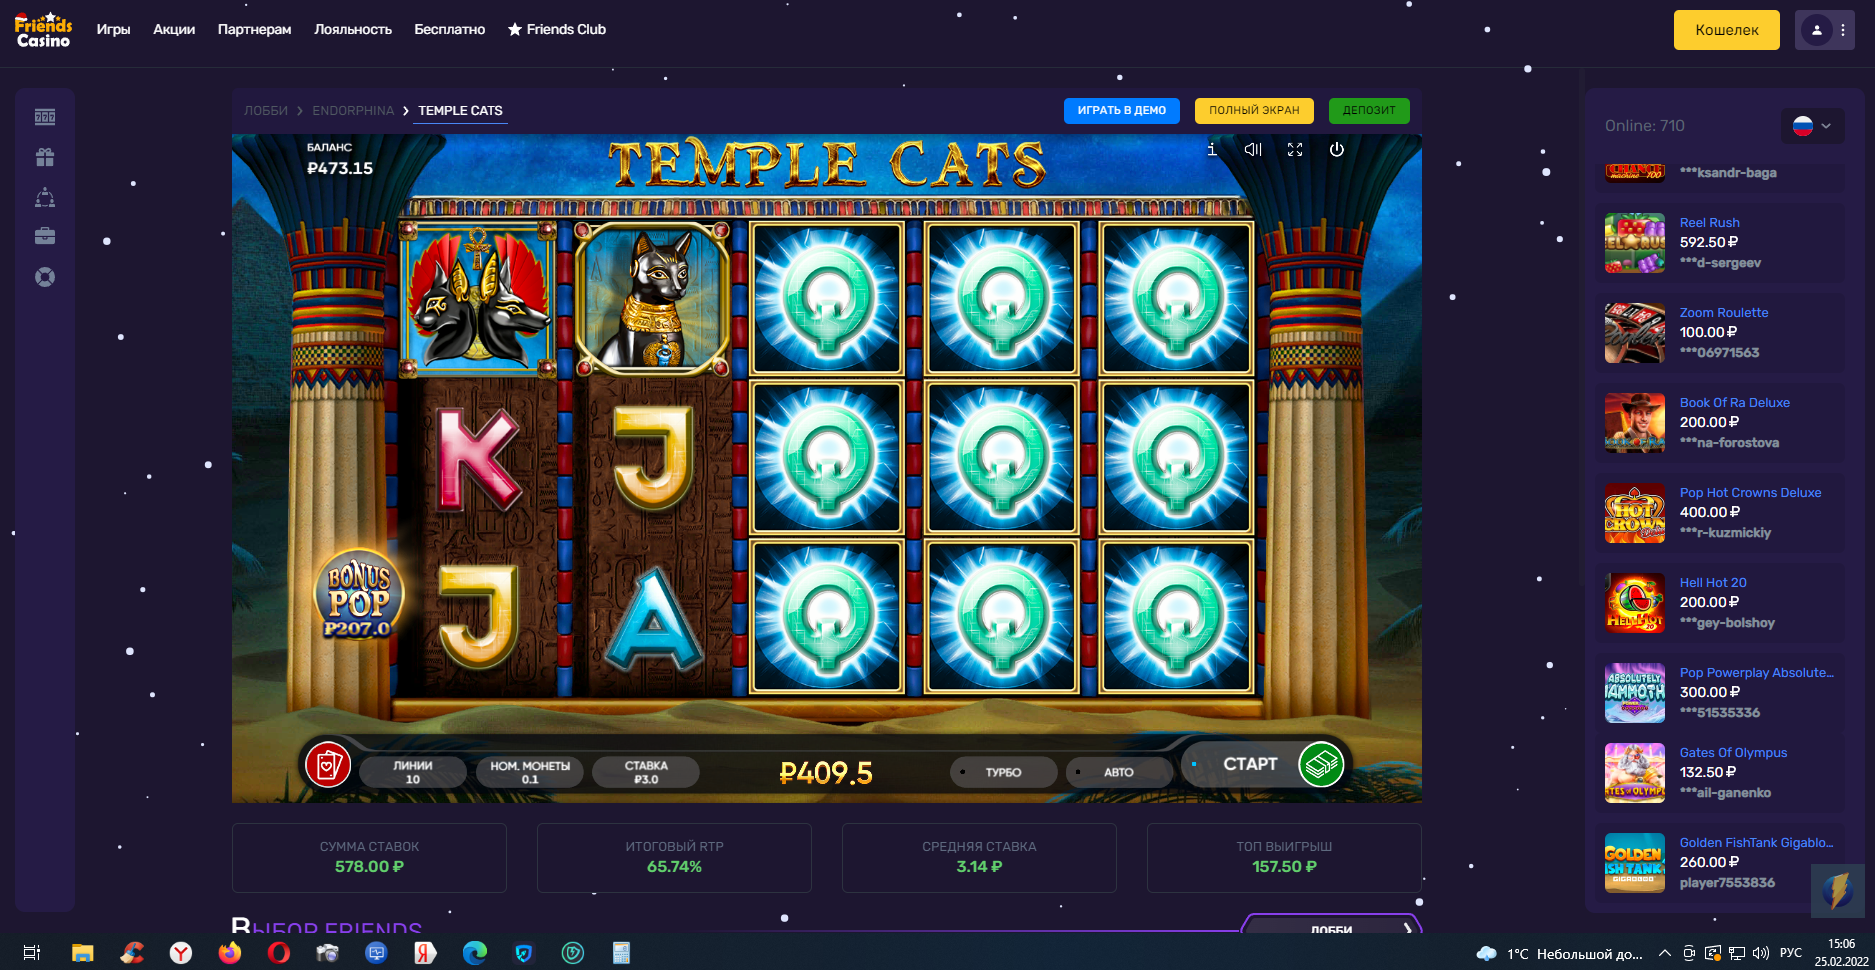
Task: Mute the game sound icon
Action: (x=1253, y=149)
